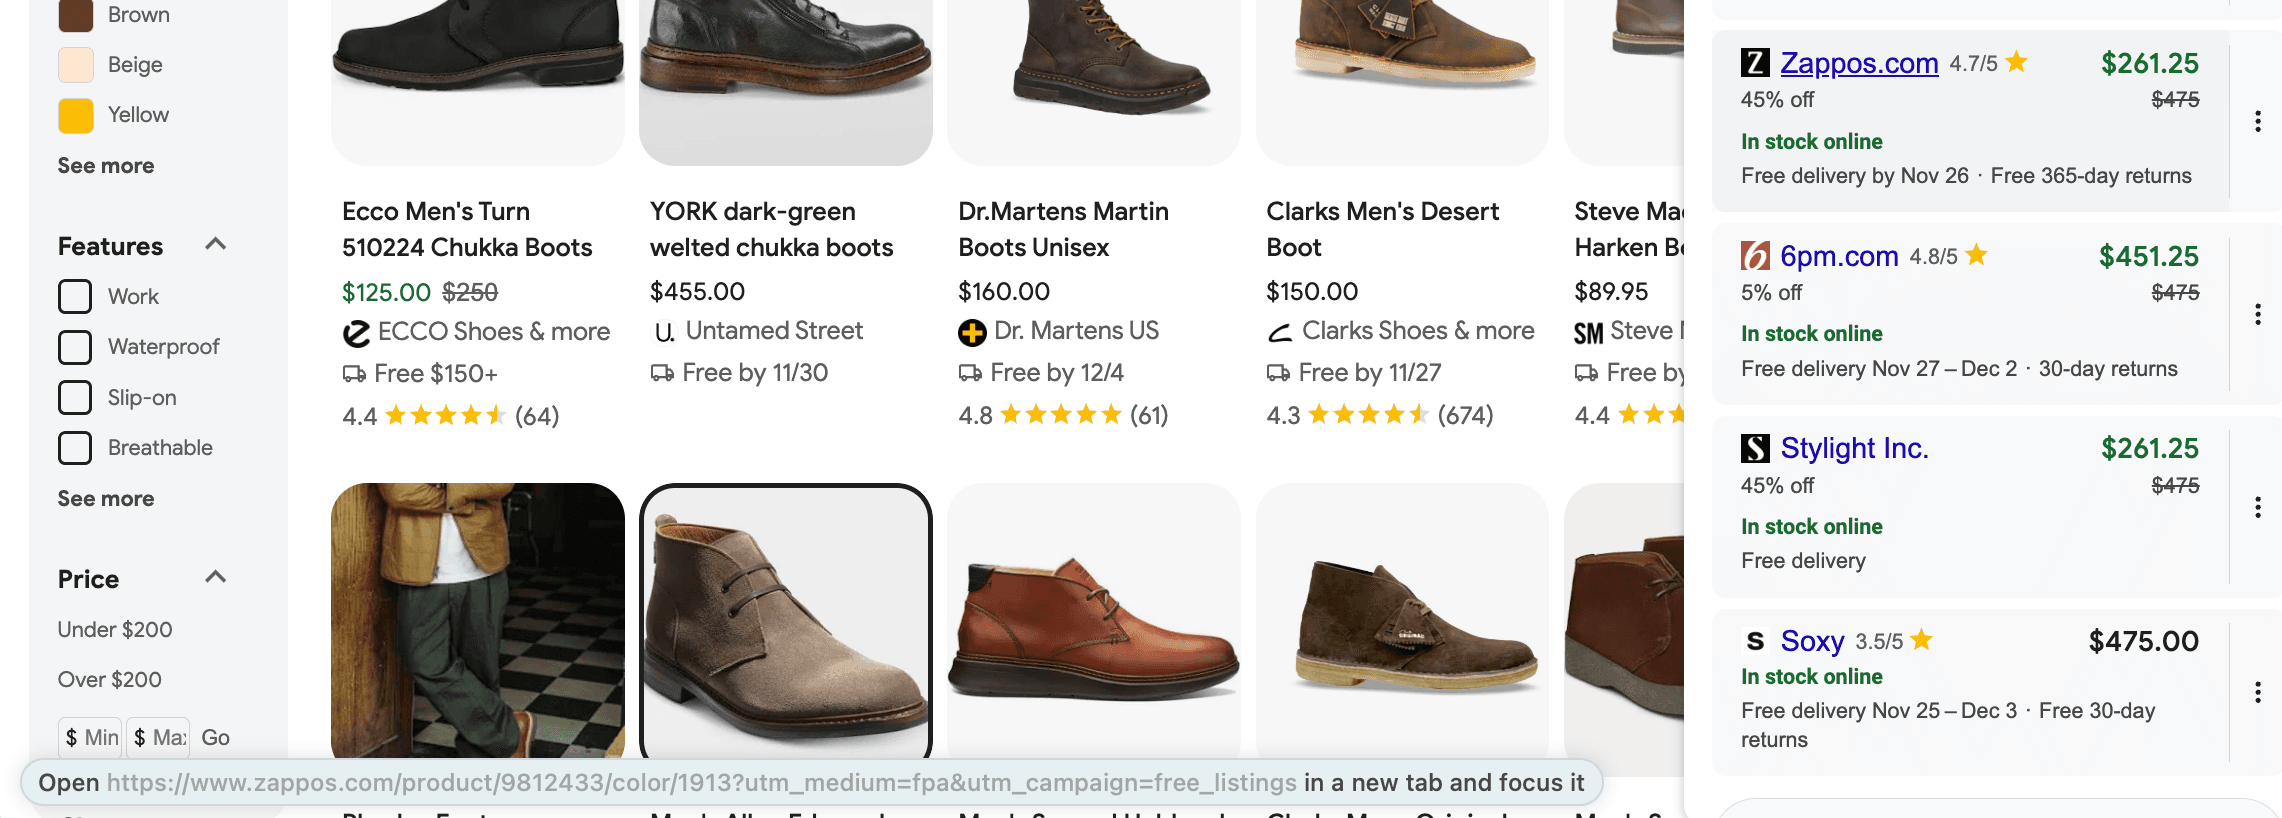
Task: Open the 6pm.com seller link
Action: point(1840,256)
